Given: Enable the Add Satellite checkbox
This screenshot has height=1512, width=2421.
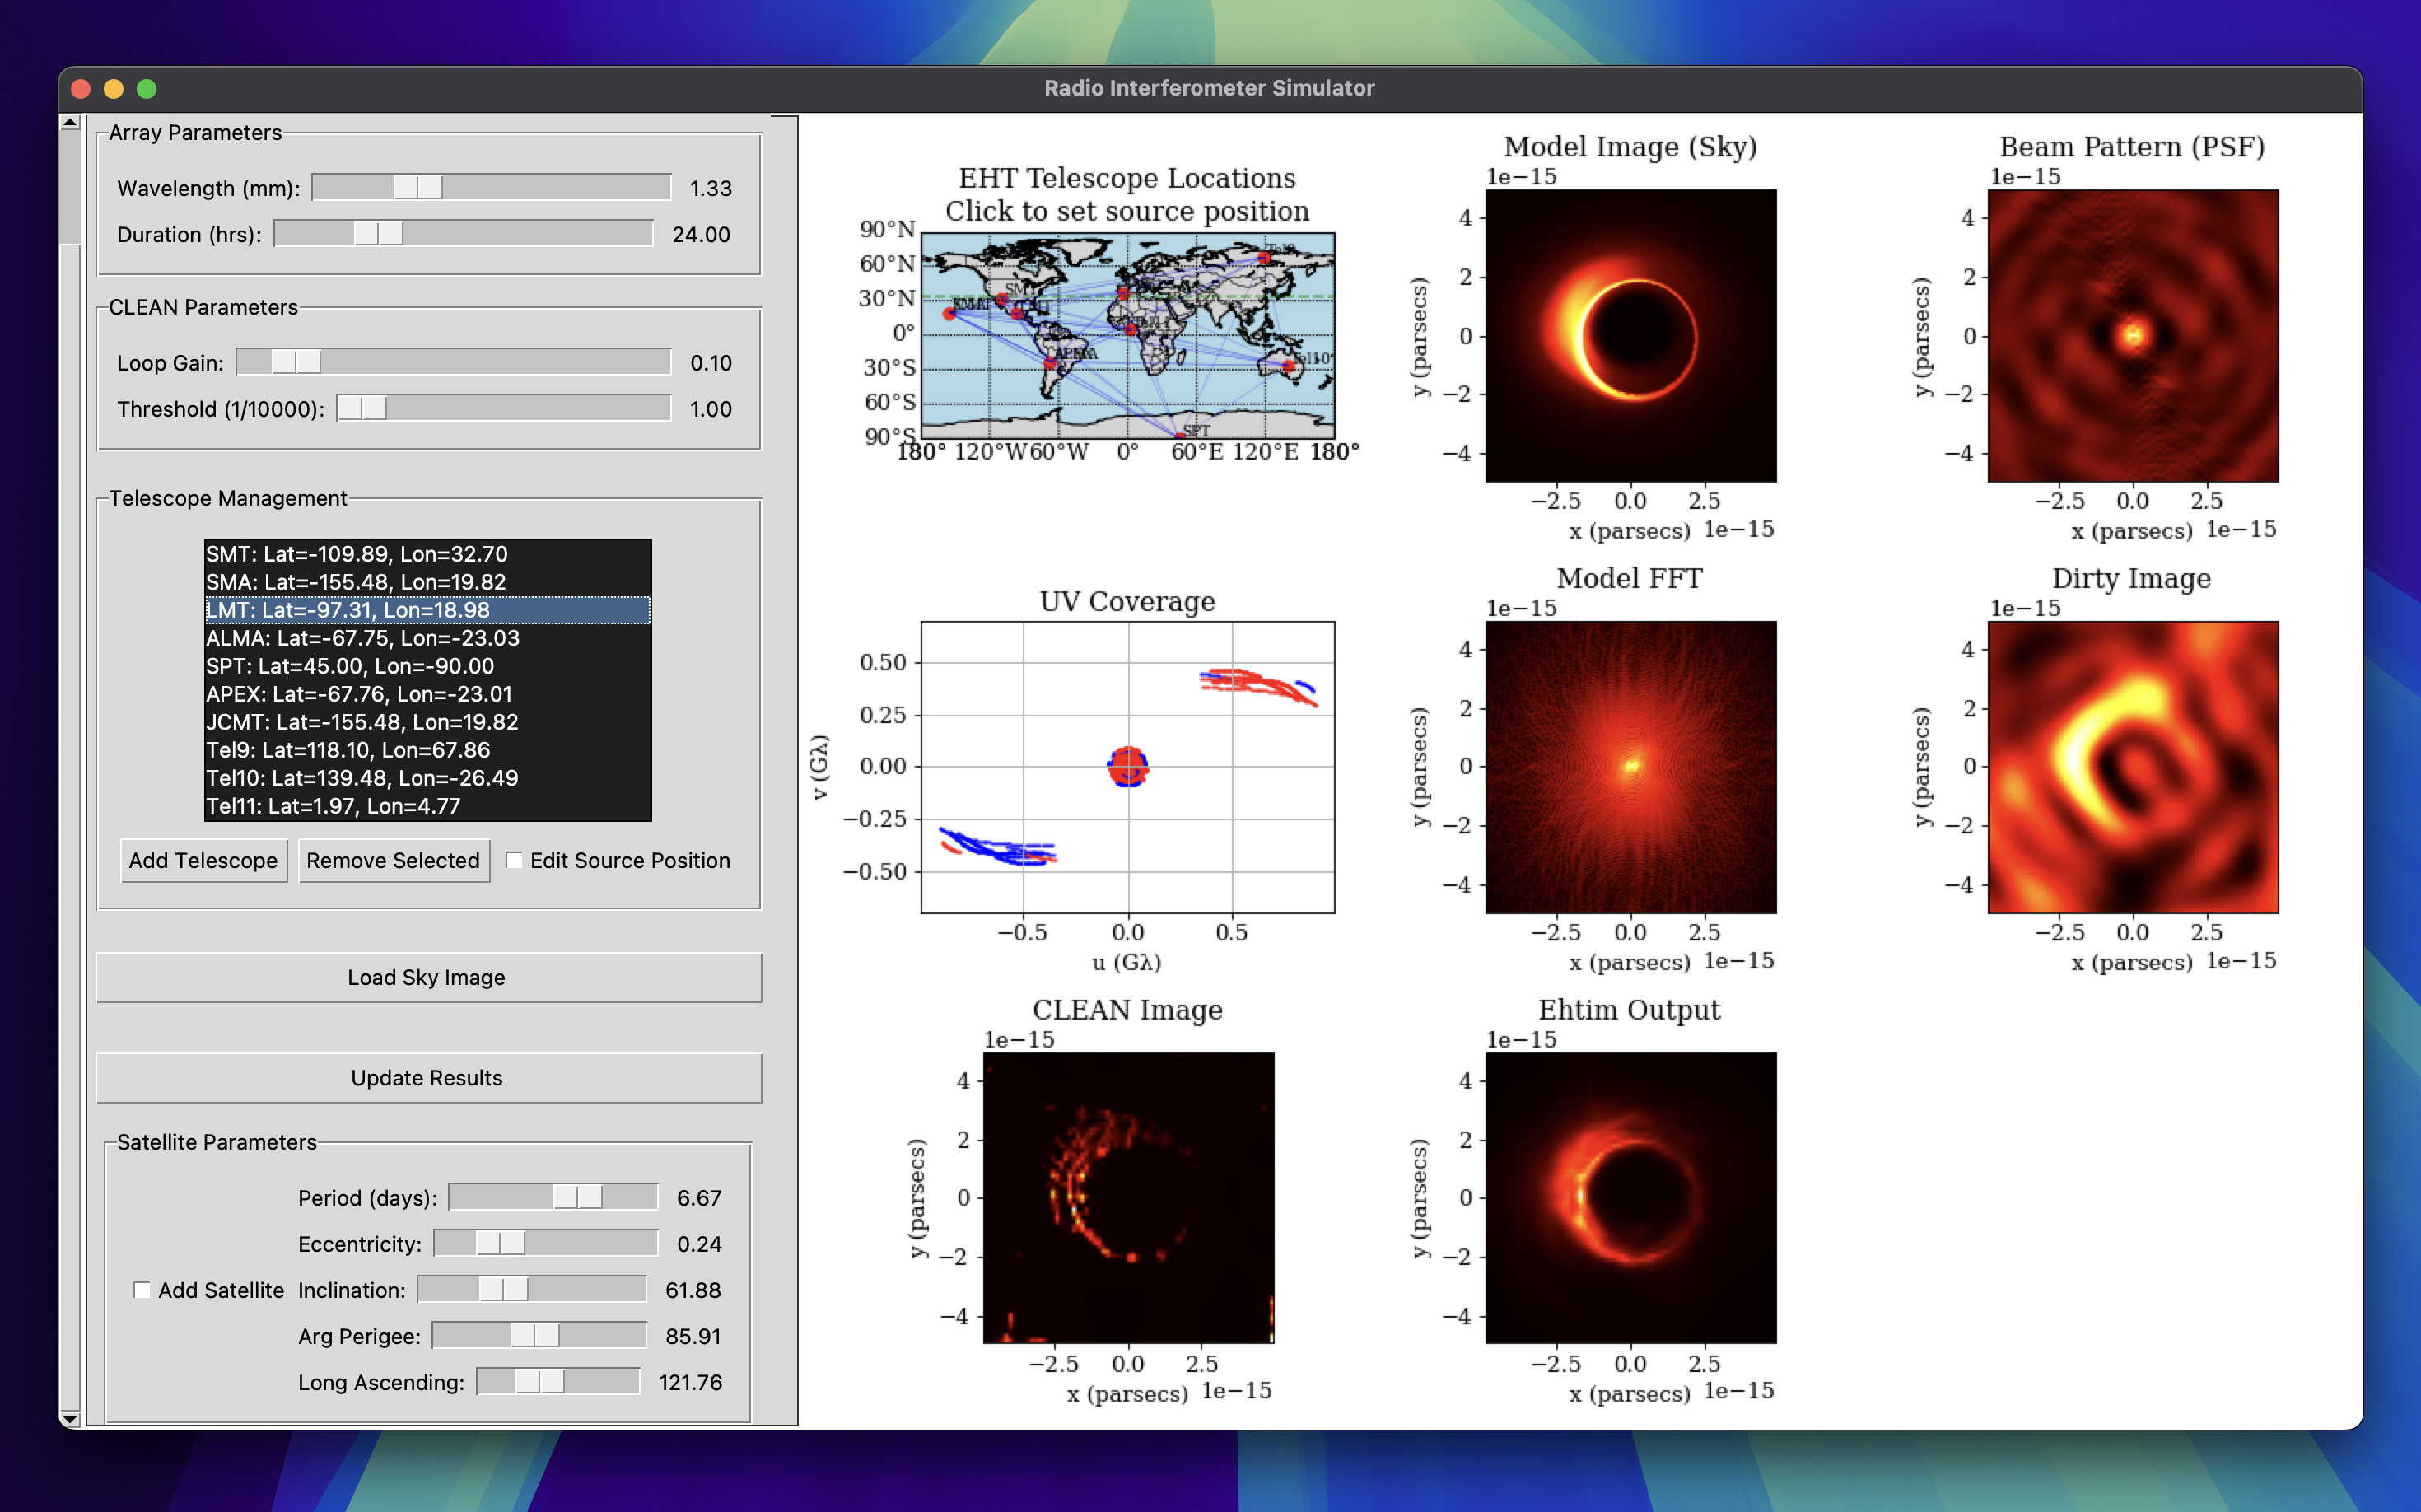Looking at the screenshot, I should (143, 1290).
